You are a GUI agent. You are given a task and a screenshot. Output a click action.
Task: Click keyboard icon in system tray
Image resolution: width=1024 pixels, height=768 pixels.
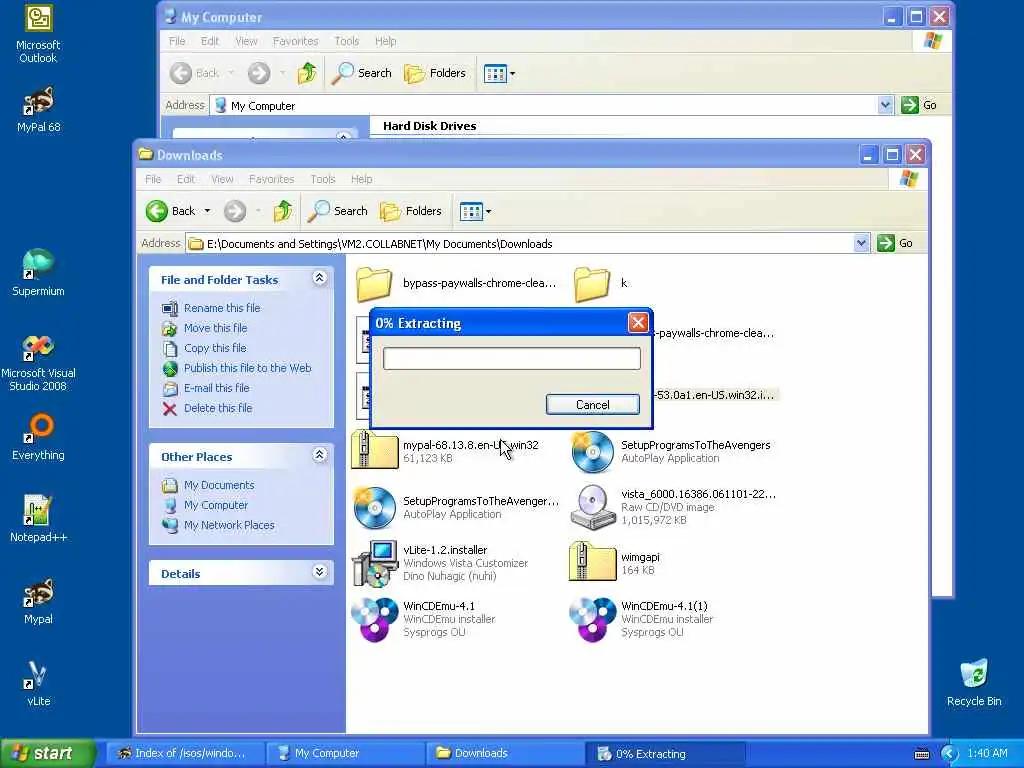pos(922,754)
